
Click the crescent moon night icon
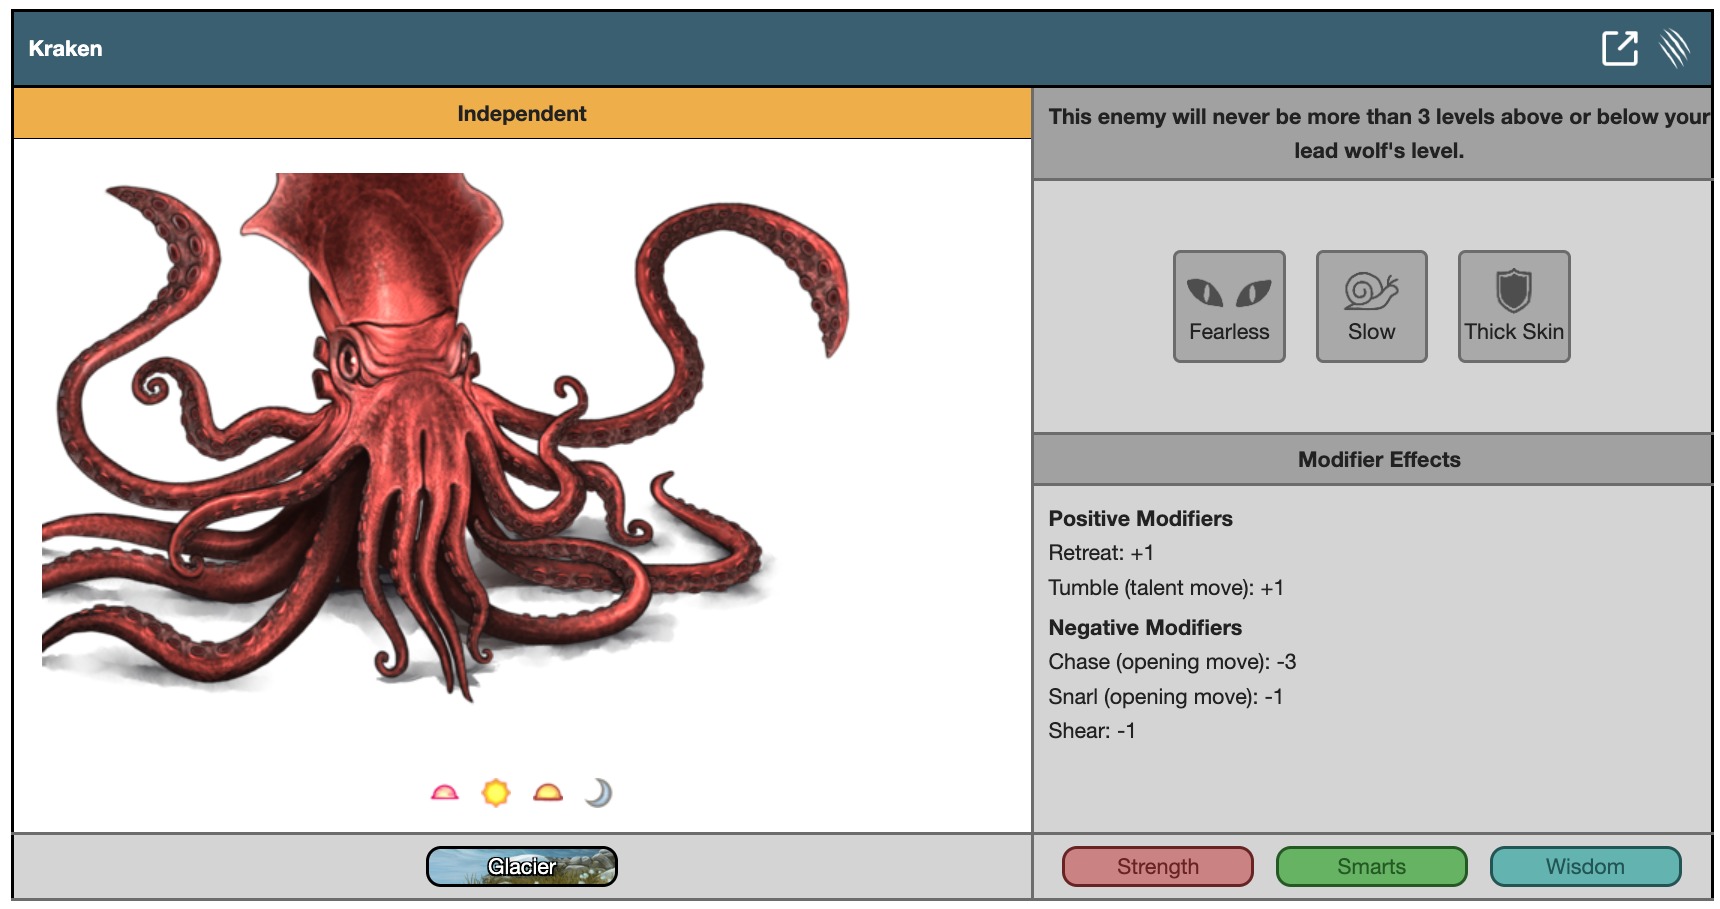[x=598, y=793]
